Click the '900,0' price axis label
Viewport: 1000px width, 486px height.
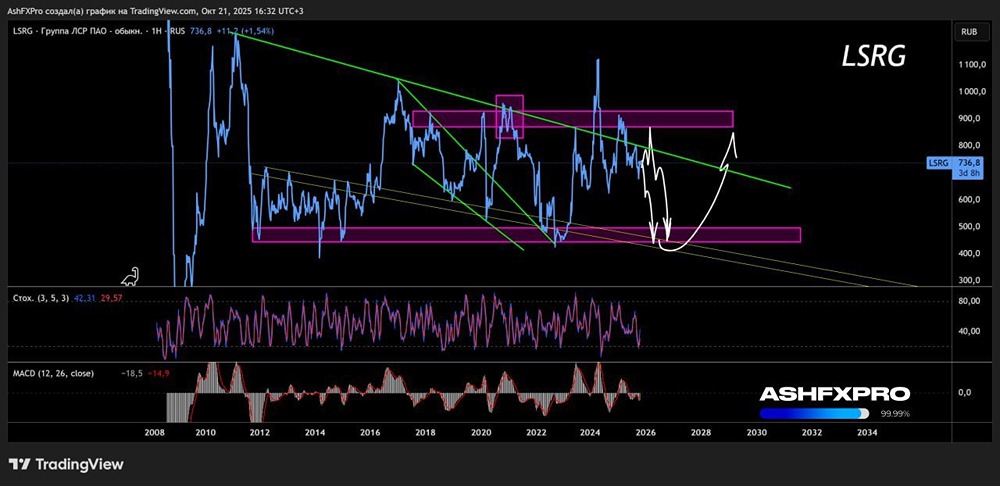tap(969, 119)
